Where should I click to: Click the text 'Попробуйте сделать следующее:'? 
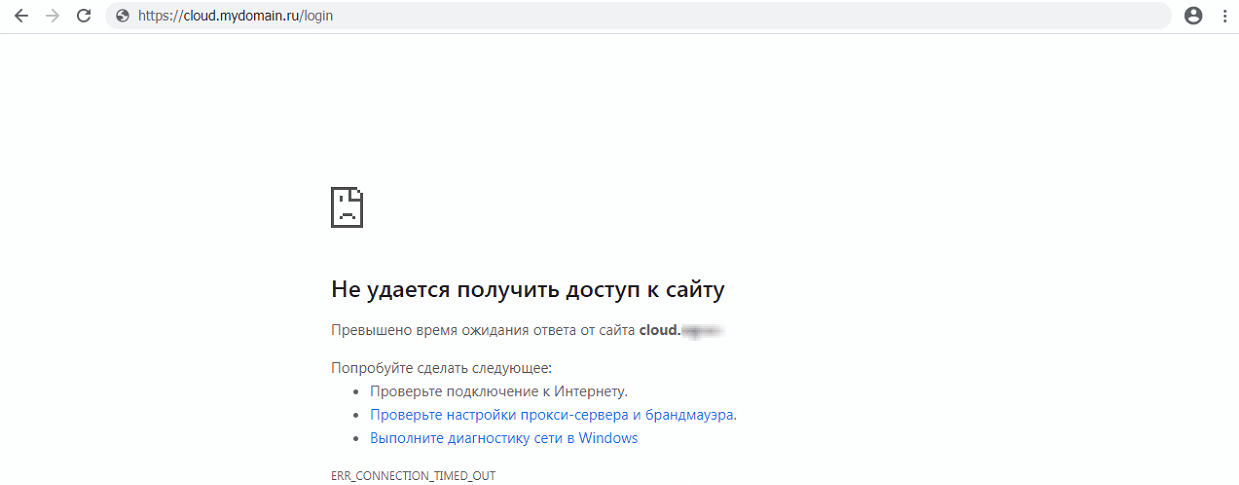[x=441, y=368]
